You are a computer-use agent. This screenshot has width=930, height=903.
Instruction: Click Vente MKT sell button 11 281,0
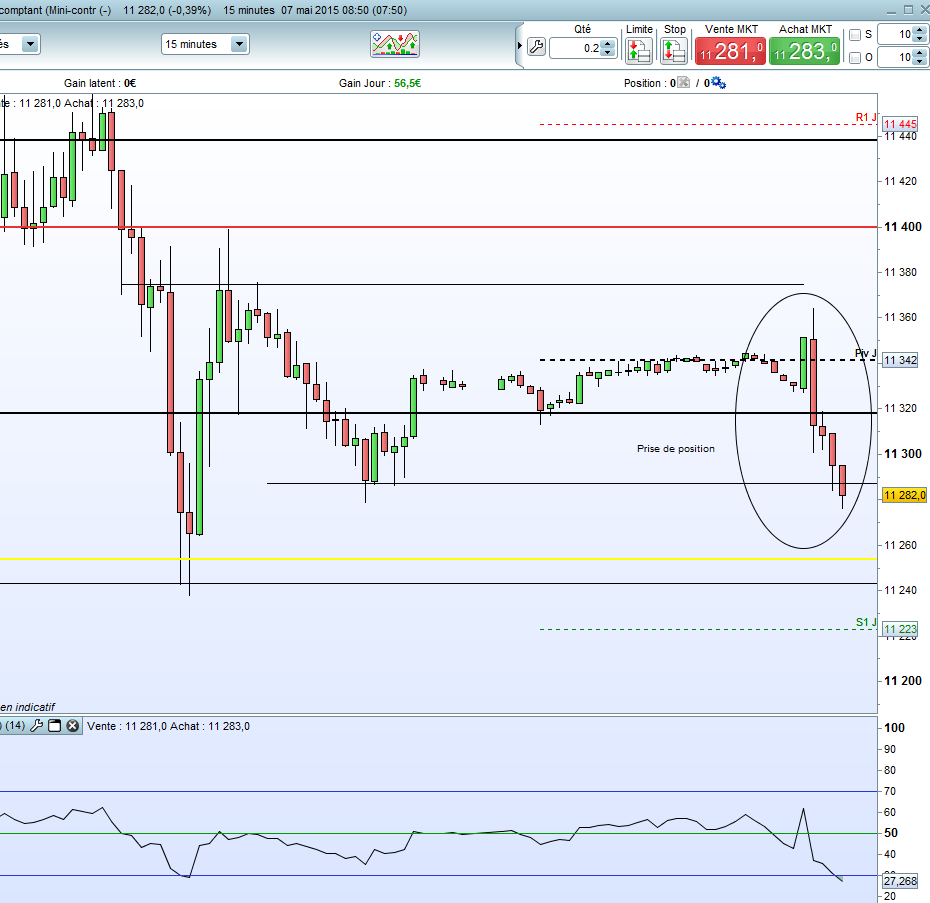pos(730,51)
